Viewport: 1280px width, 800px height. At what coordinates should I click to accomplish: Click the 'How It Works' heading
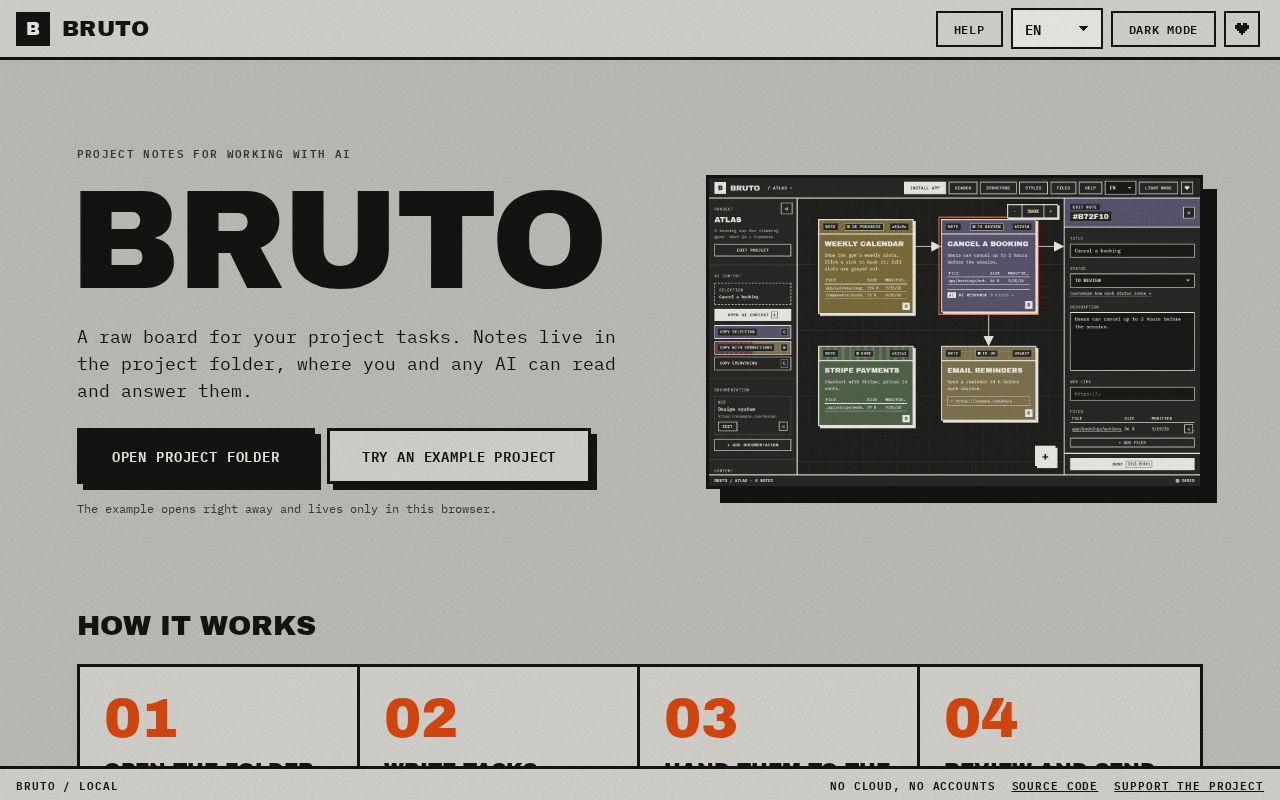pos(196,626)
